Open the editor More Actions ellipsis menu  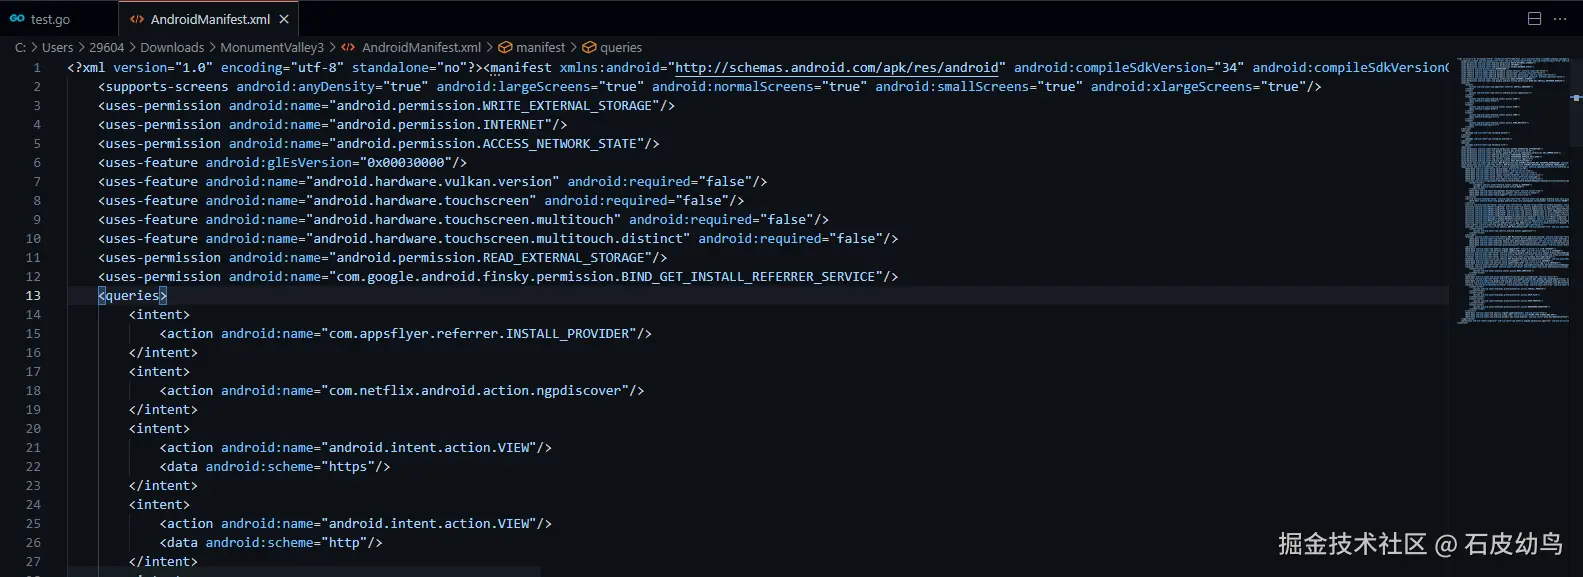click(1559, 19)
